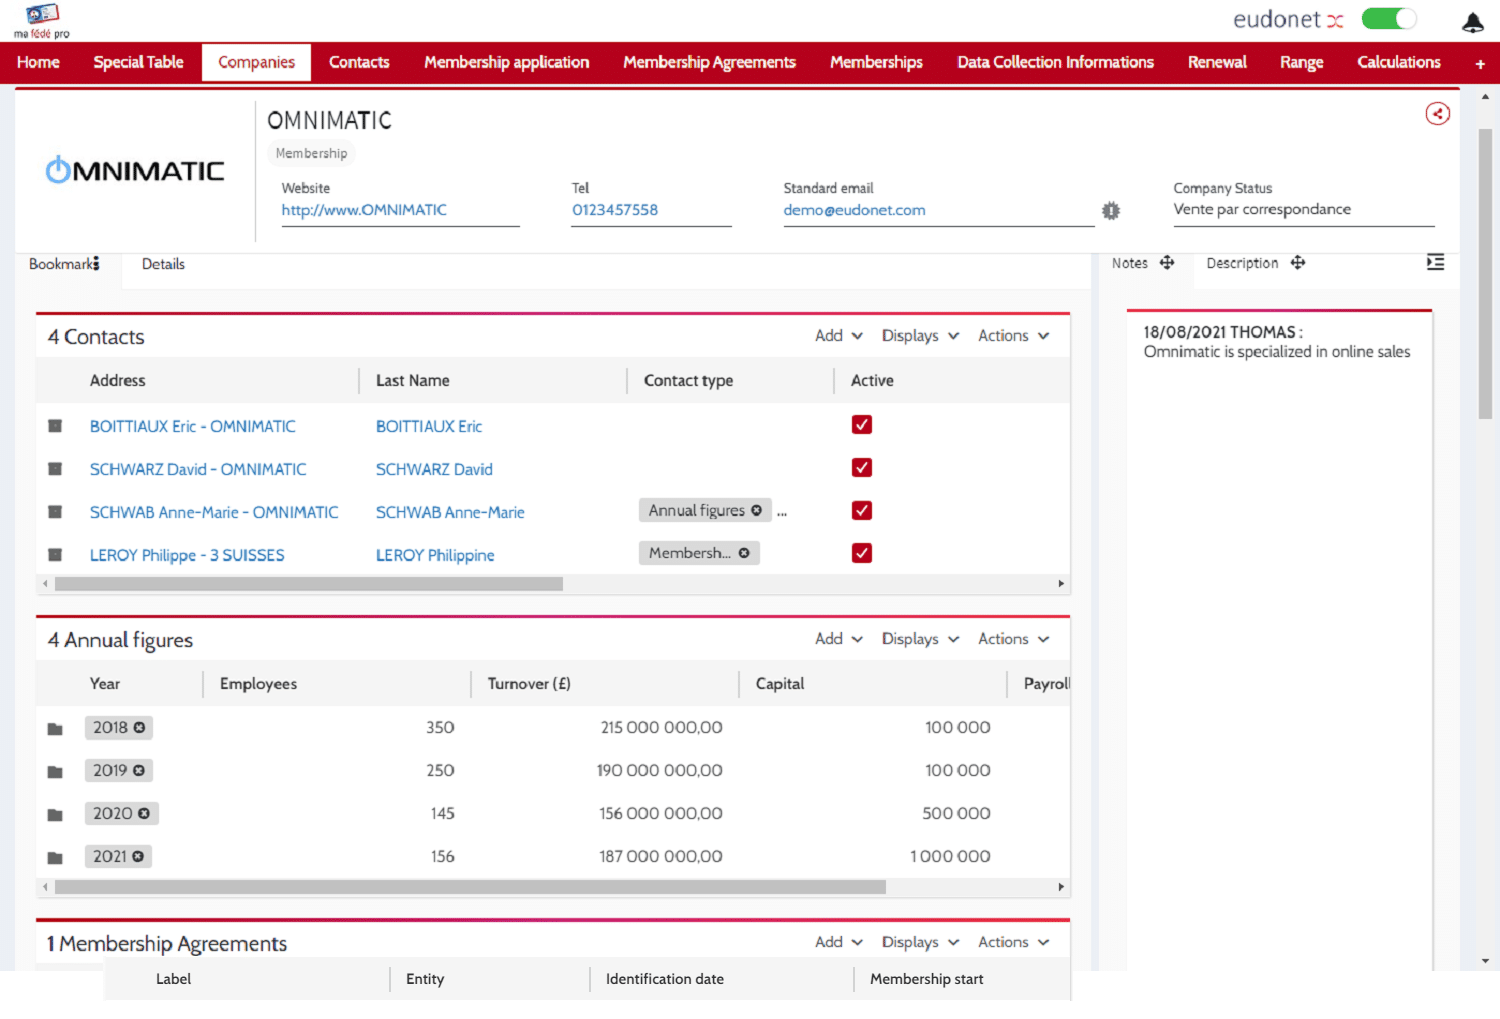This screenshot has height=1019, width=1500.
Task: Uncheck Active for SCHWAB Anne-Marie
Action: [862, 511]
